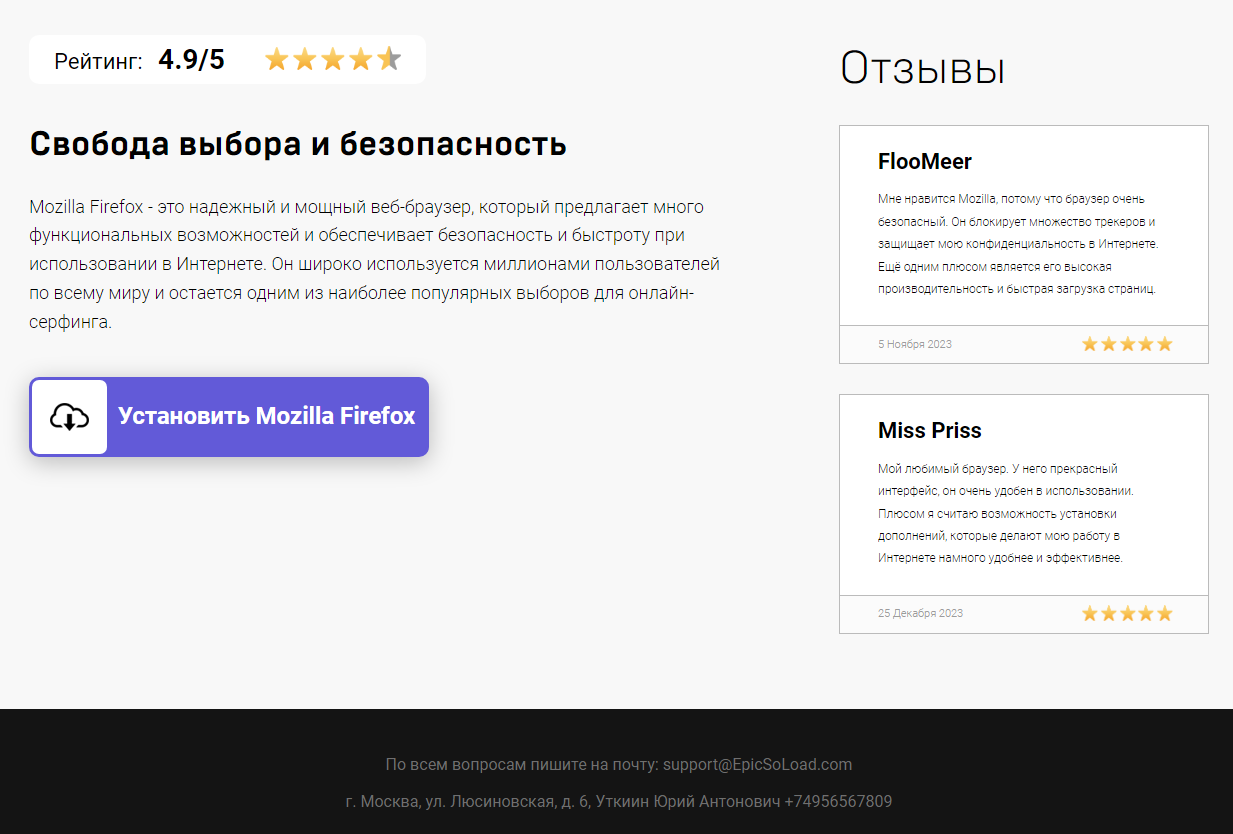
Task: Click the Mozilla Firefox description paragraph
Action: [375, 265]
